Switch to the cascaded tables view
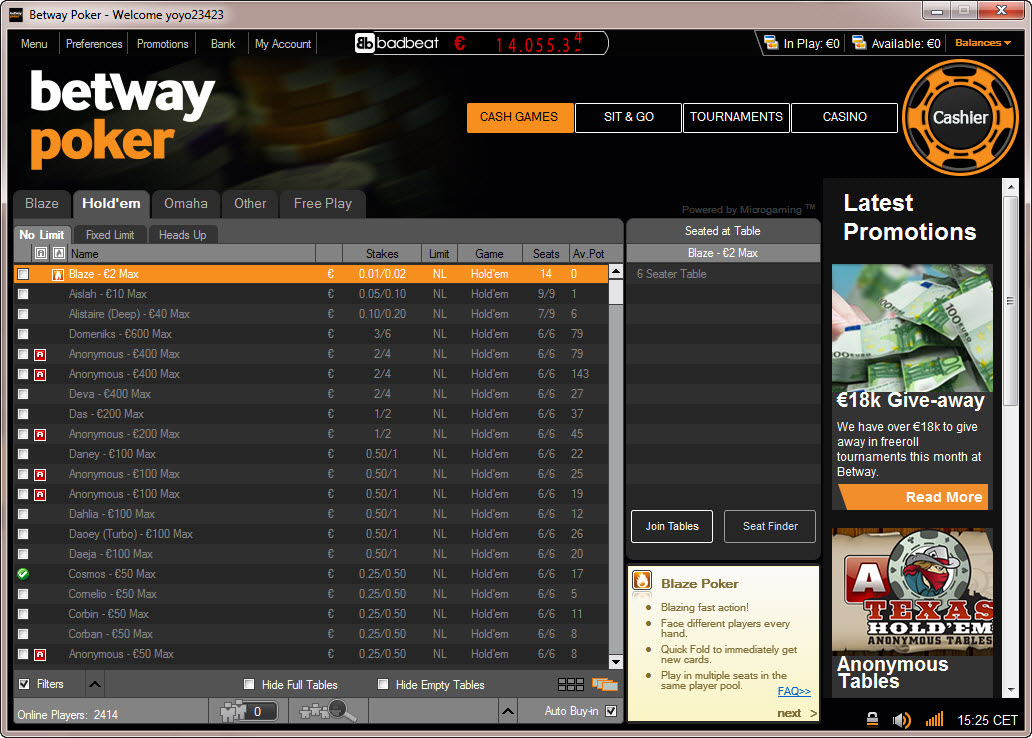Viewport: 1032px width, 738px height. pos(605,685)
